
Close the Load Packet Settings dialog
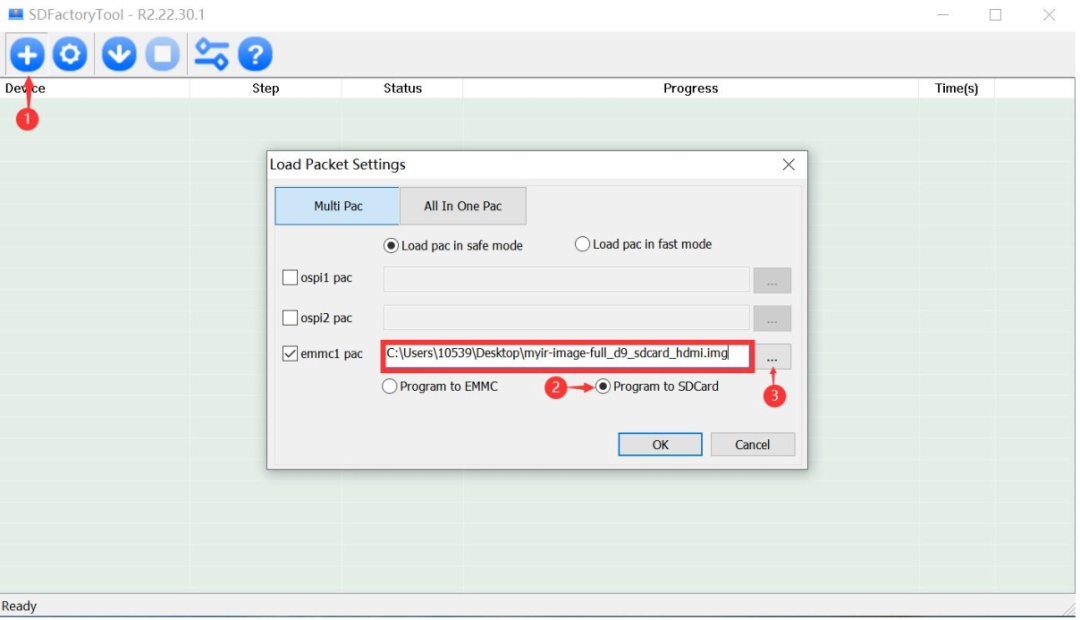pyautogui.click(x=788, y=164)
